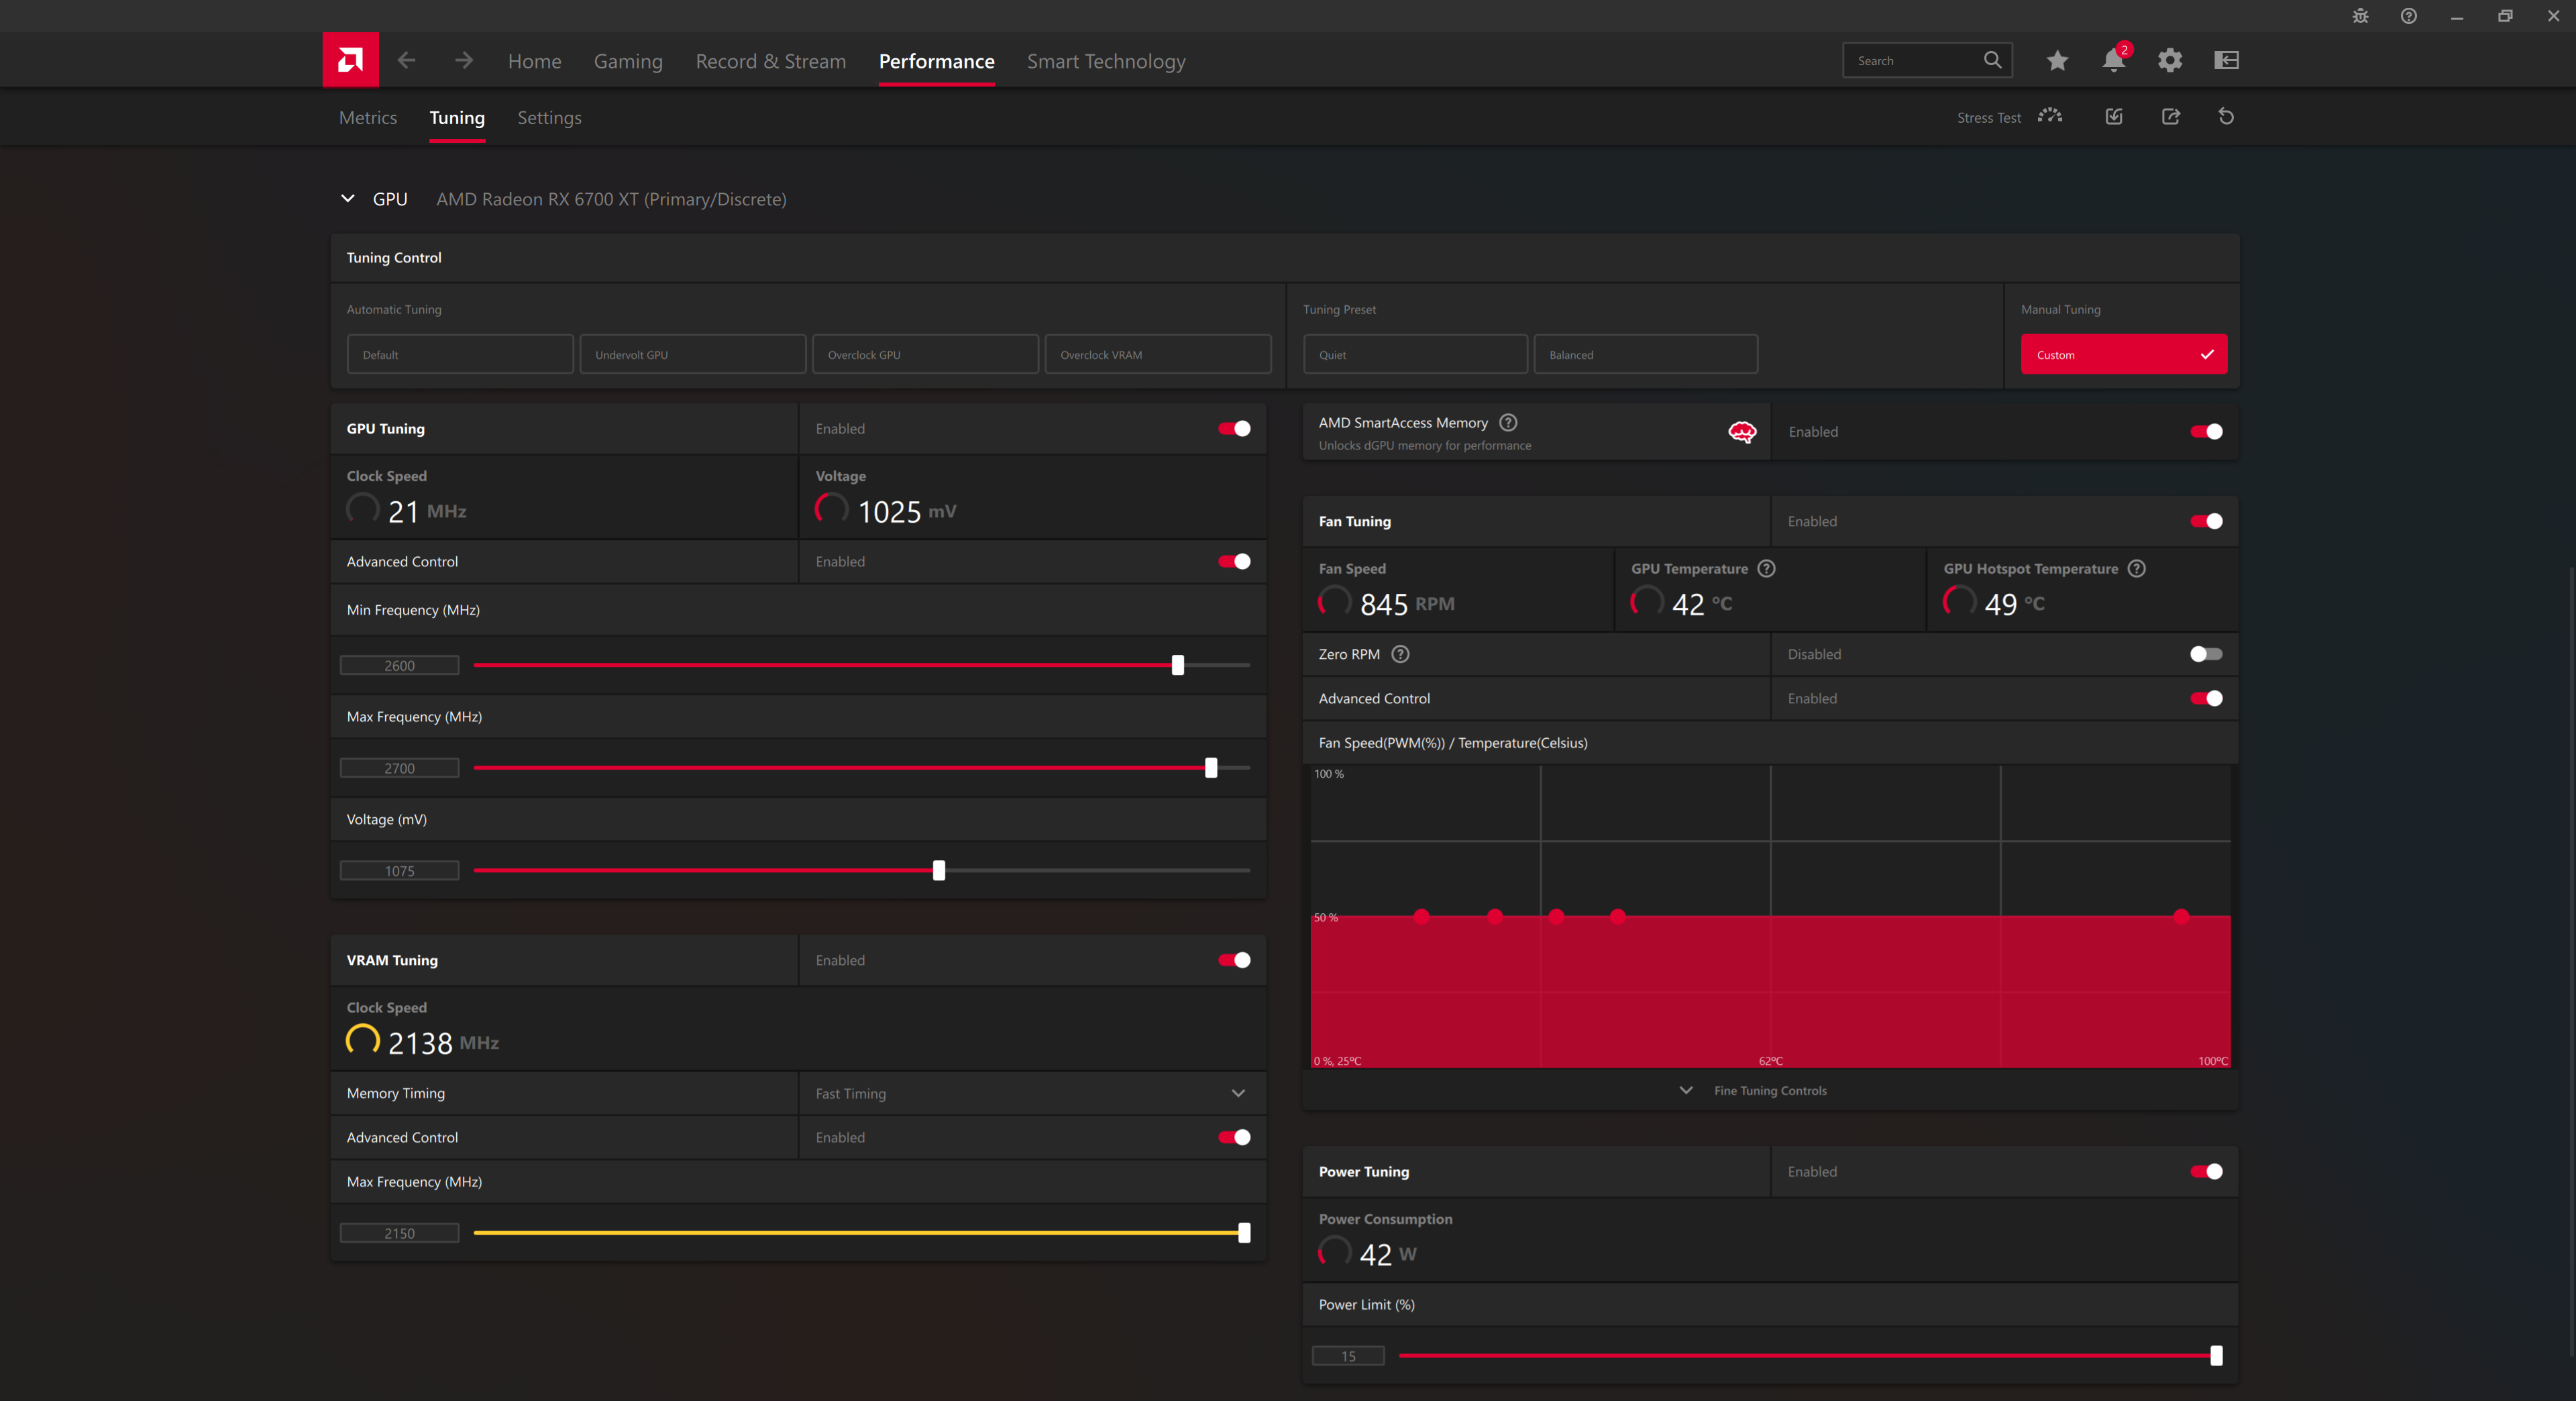
Task: Open GPU Hotspot Temperature help icon
Action: click(x=2136, y=568)
